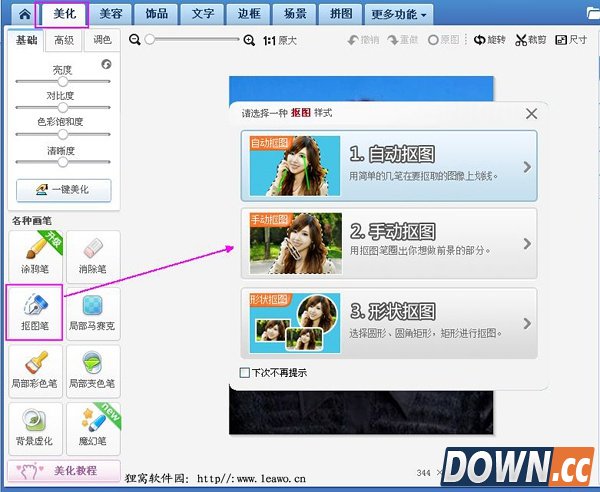Choose option 3. 形状抠图
600x492 pixels.
[389, 323]
